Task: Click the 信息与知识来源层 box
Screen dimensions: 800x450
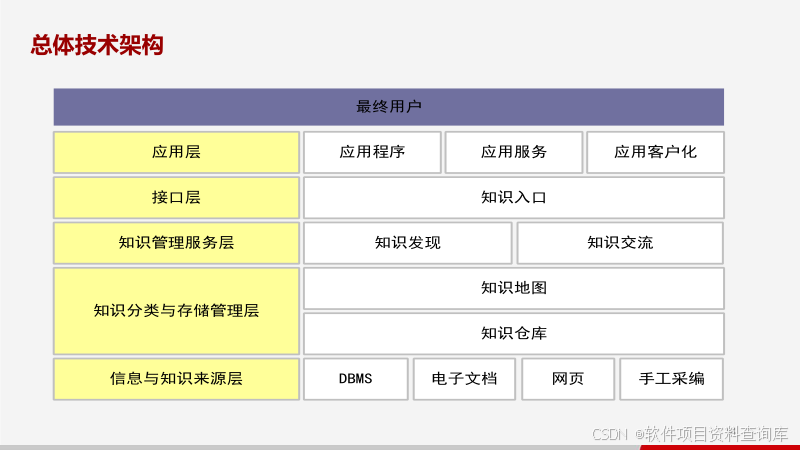Action: point(176,379)
